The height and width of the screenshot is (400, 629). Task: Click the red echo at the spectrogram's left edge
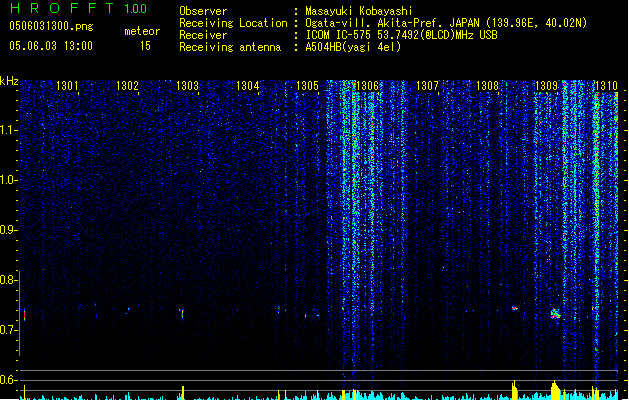(24, 314)
